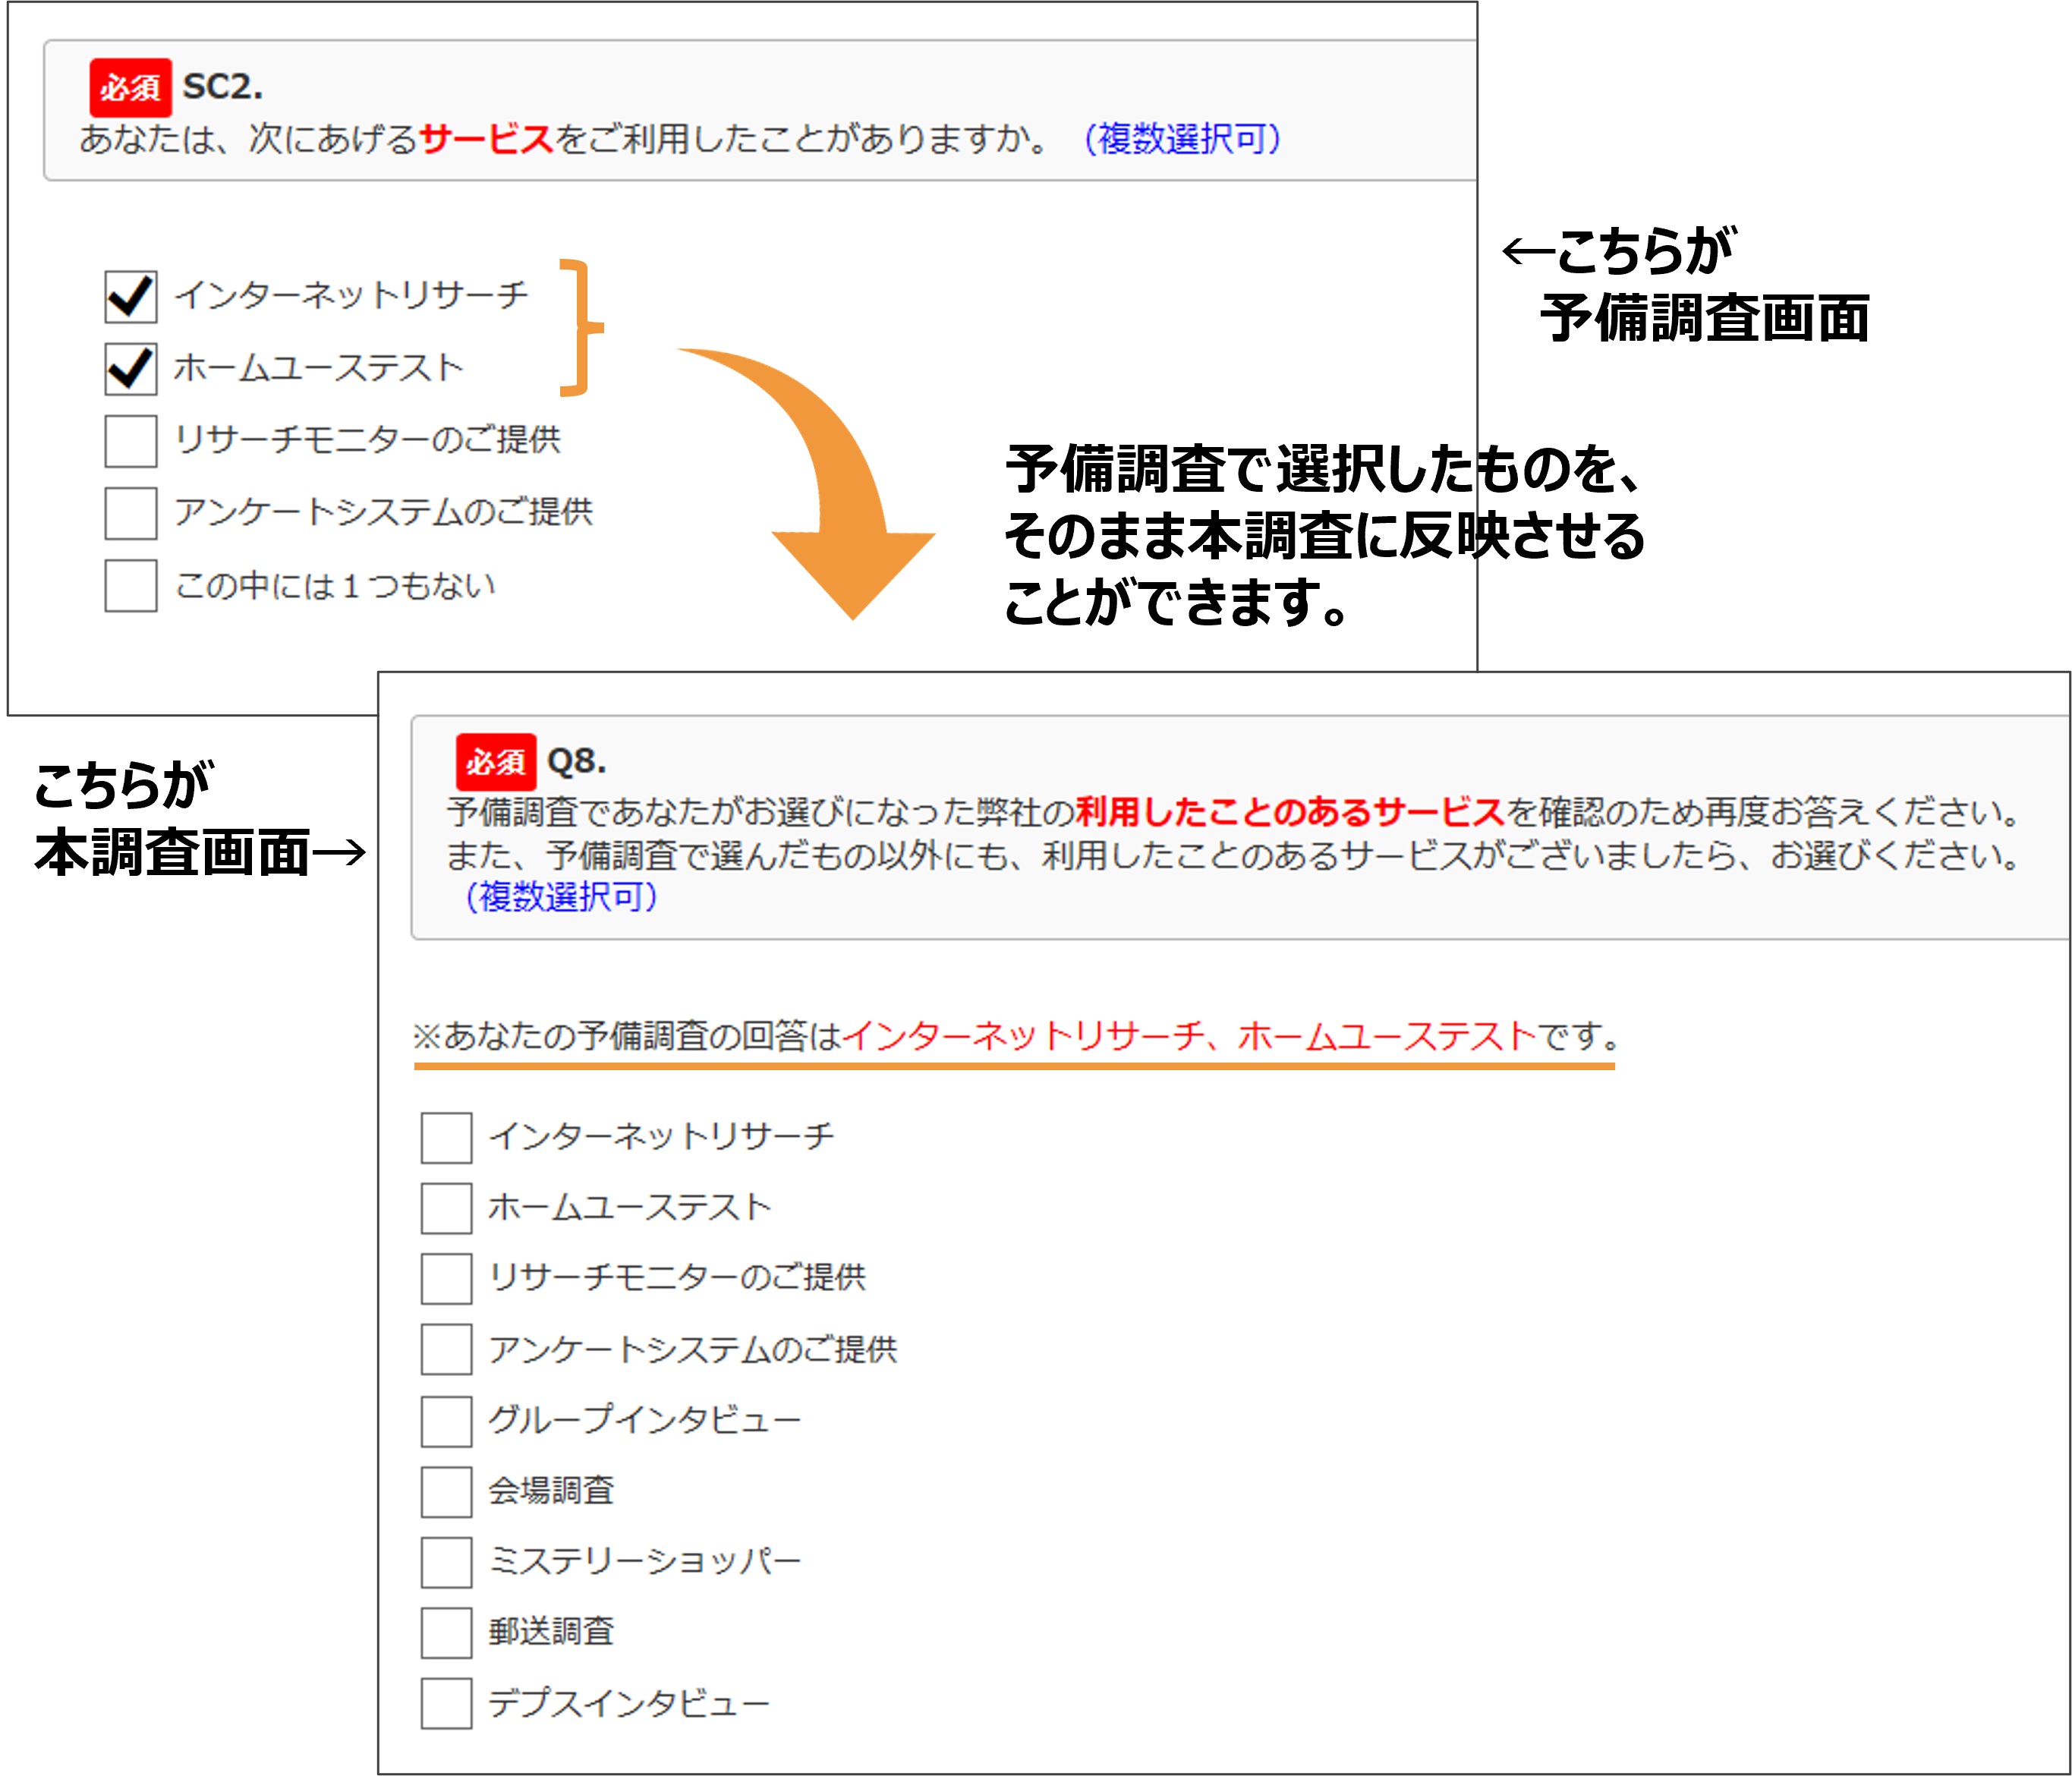Select グループインタビュー checkbox

click(446, 1421)
